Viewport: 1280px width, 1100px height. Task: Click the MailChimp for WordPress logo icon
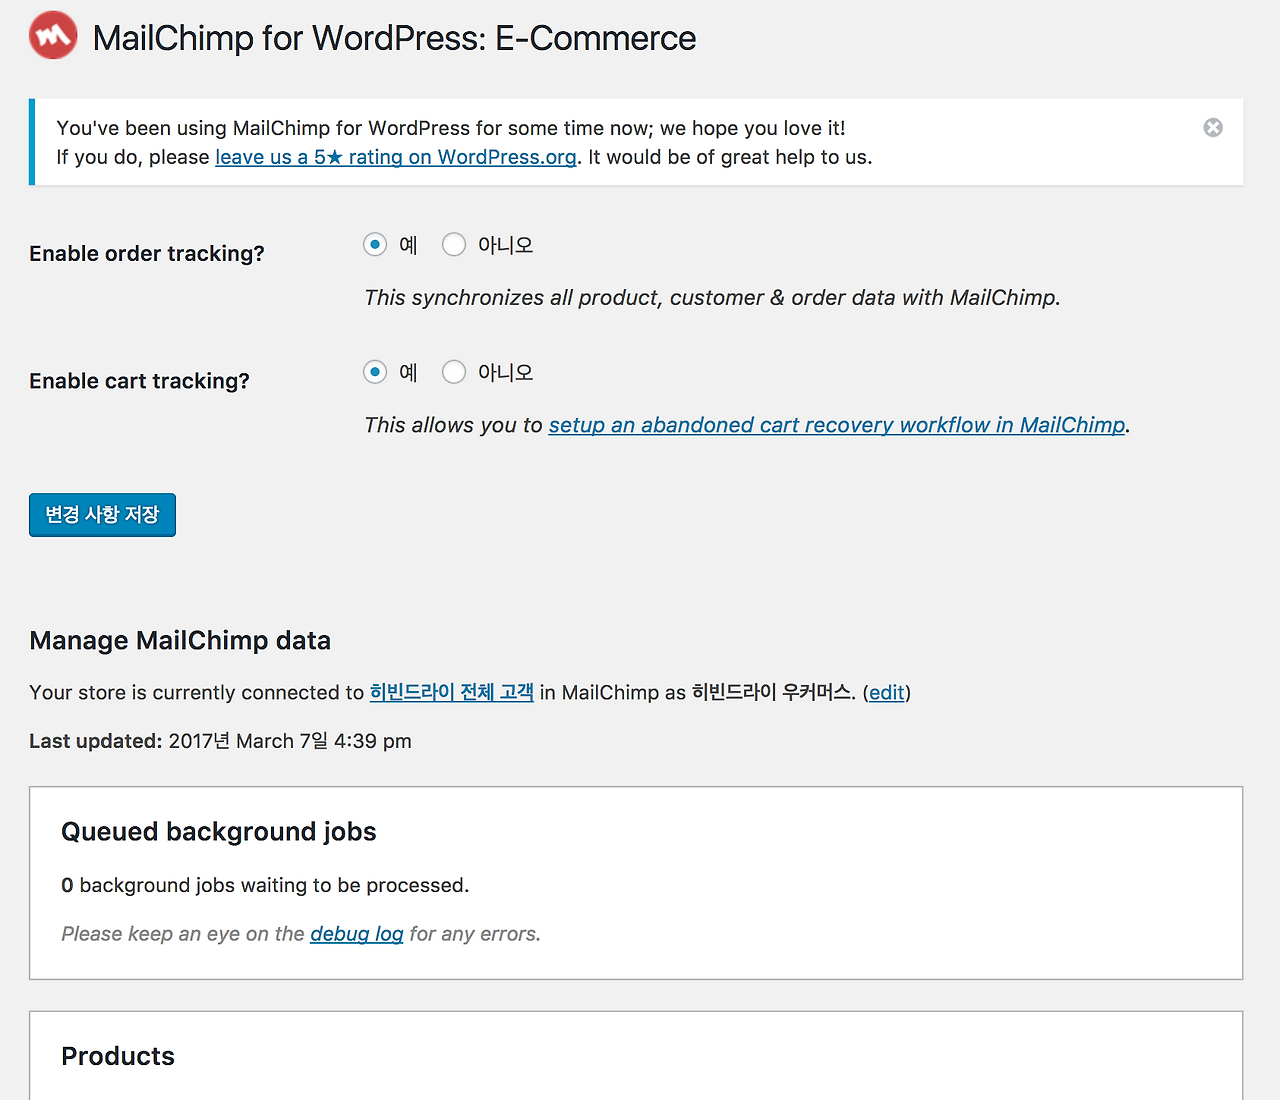[x=53, y=36]
